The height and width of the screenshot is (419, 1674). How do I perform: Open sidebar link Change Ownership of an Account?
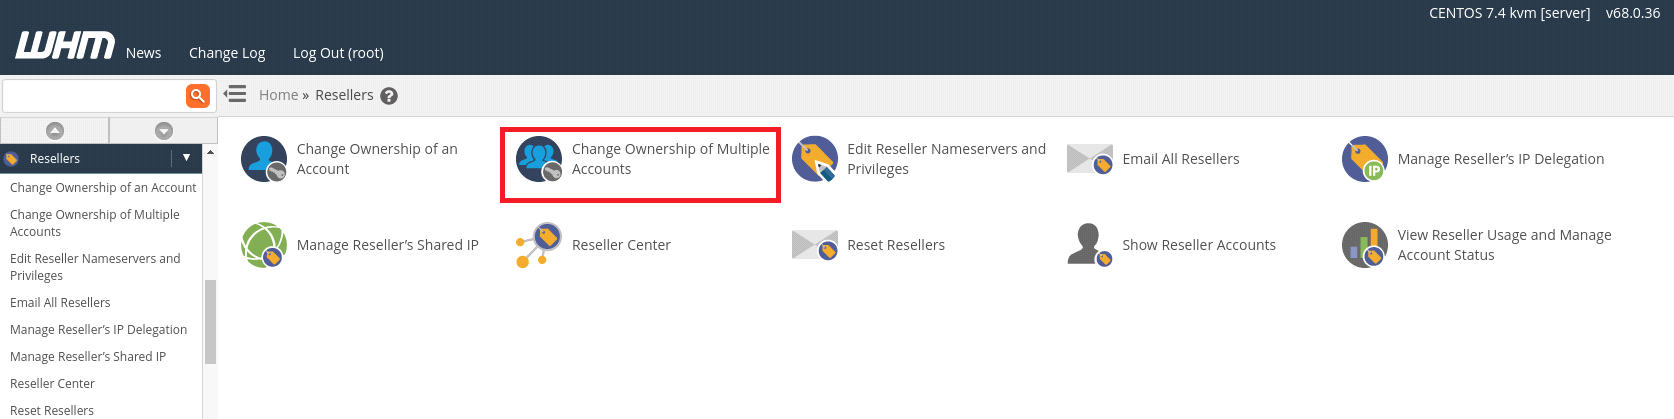click(x=103, y=188)
